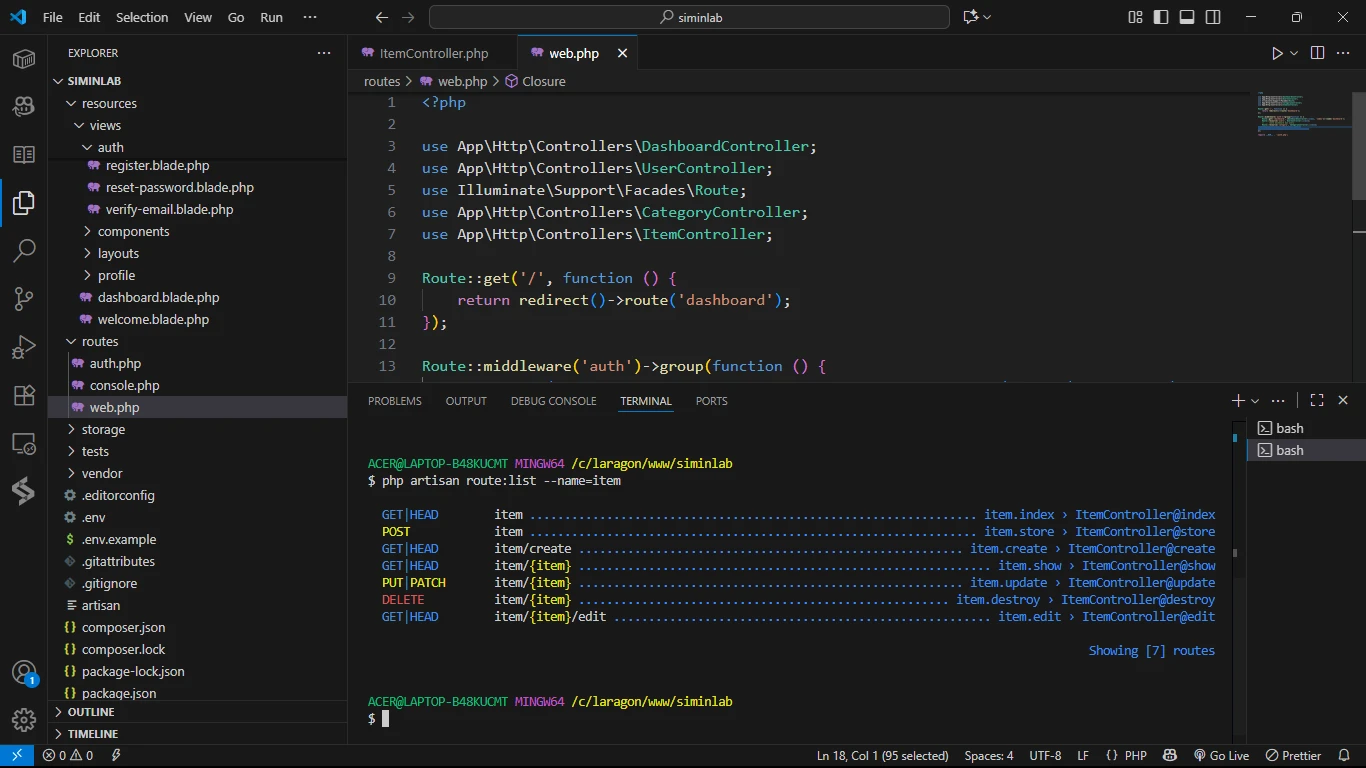Switch to the ItemController.php tab
The width and height of the screenshot is (1366, 768).
[434, 53]
